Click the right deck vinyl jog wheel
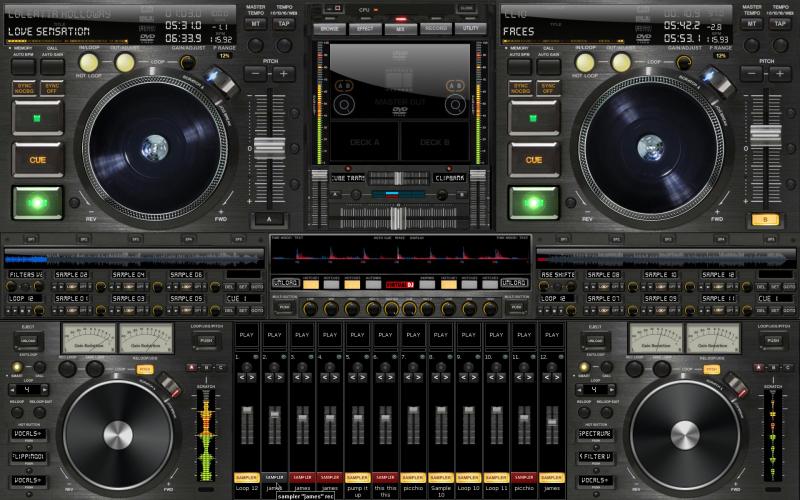This screenshot has height=500, width=800. [x=651, y=148]
